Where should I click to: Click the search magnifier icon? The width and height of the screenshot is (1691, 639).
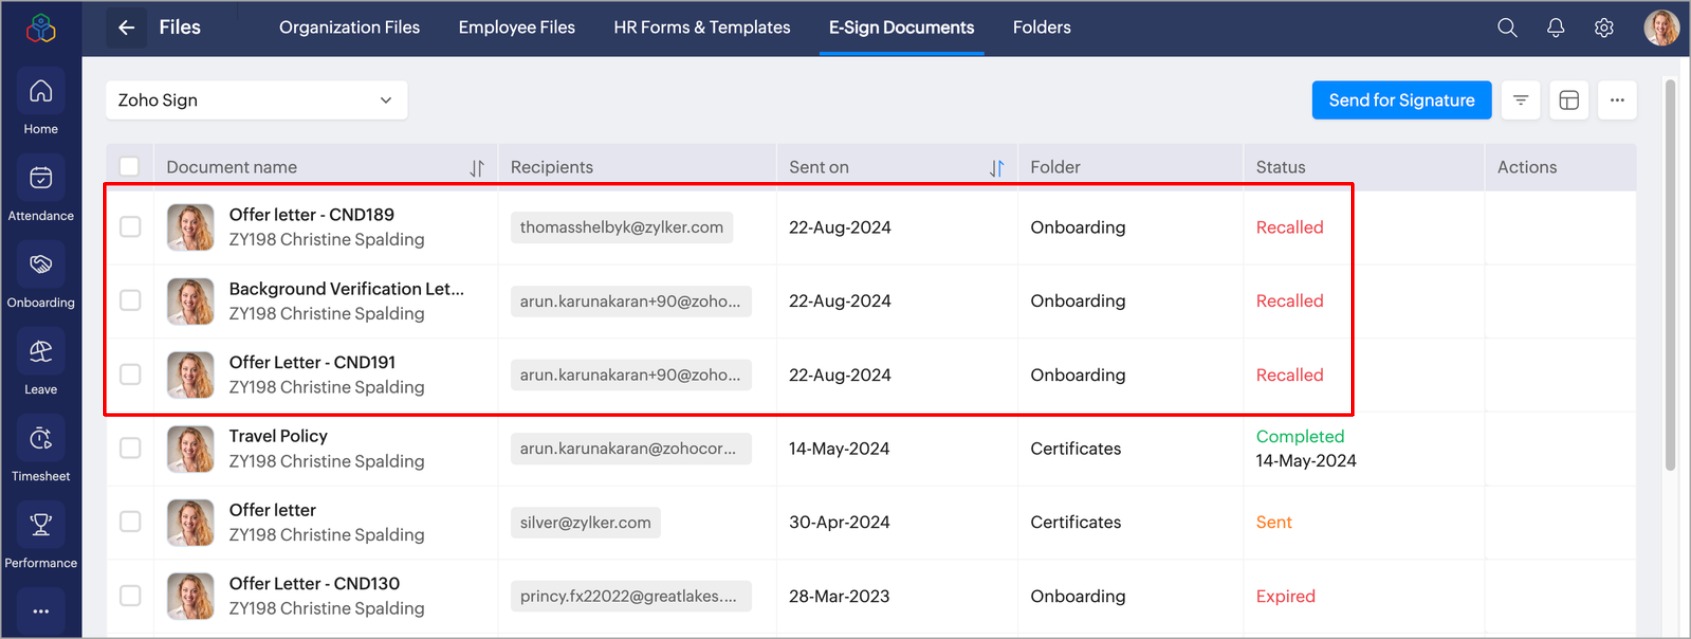click(x=1507, y=28)
